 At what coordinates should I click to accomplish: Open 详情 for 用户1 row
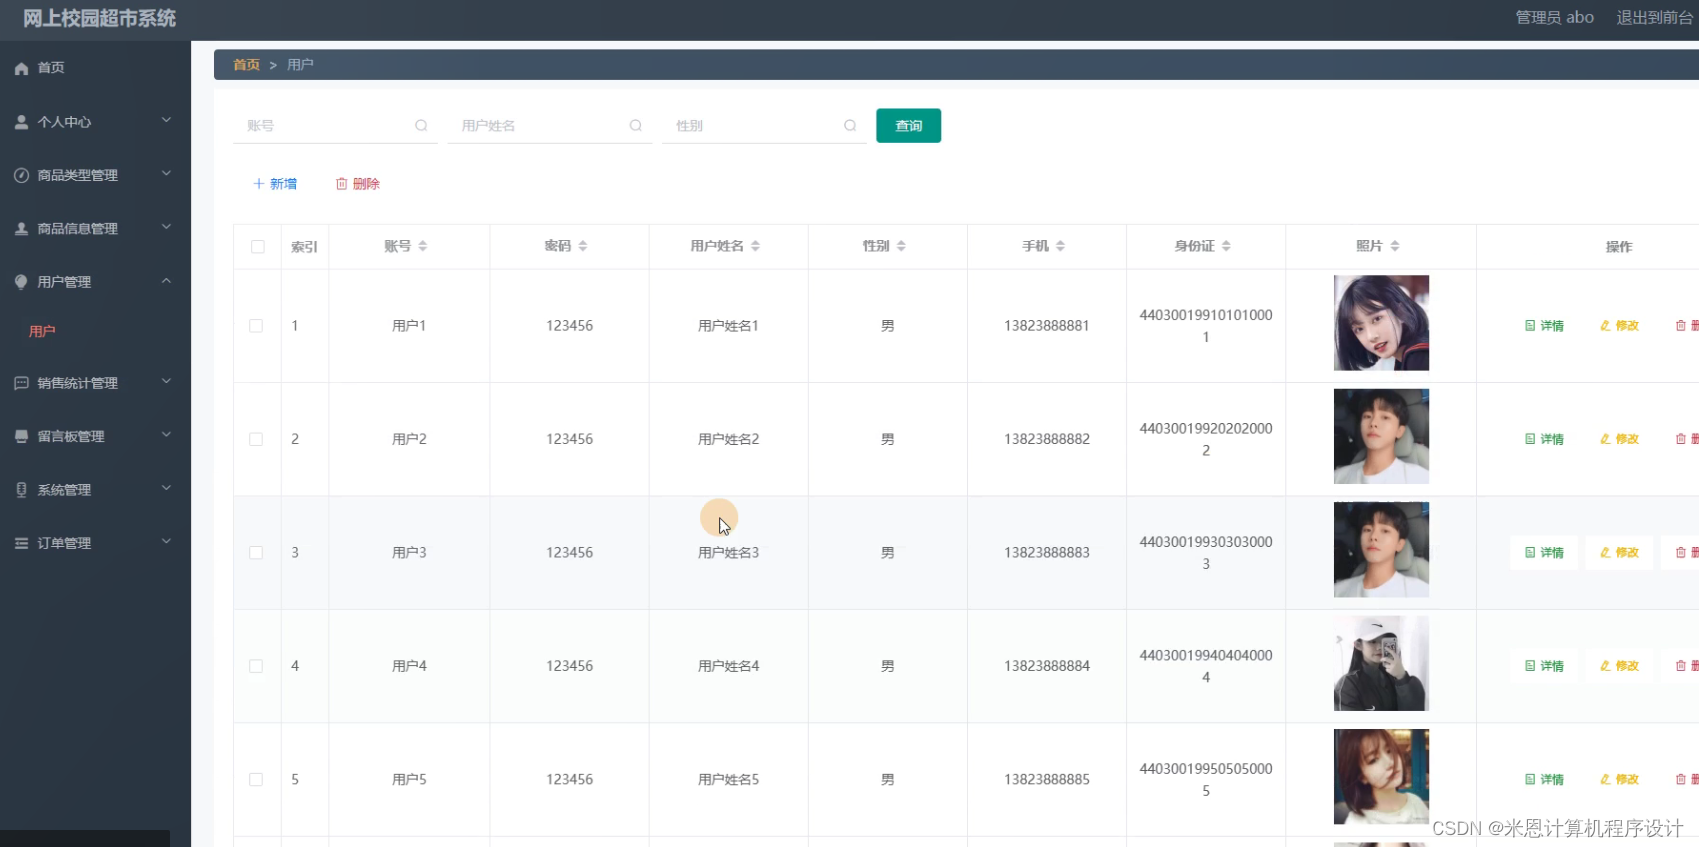pos(1544,326)
